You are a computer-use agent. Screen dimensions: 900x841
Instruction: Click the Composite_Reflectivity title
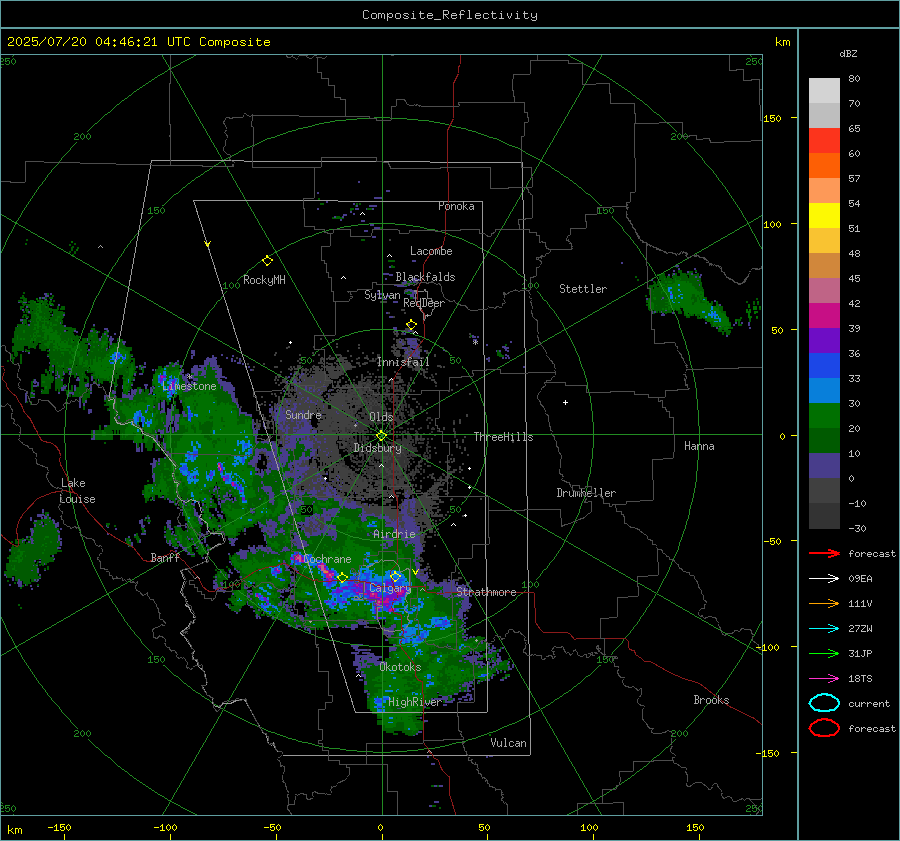tap(450, 15)
